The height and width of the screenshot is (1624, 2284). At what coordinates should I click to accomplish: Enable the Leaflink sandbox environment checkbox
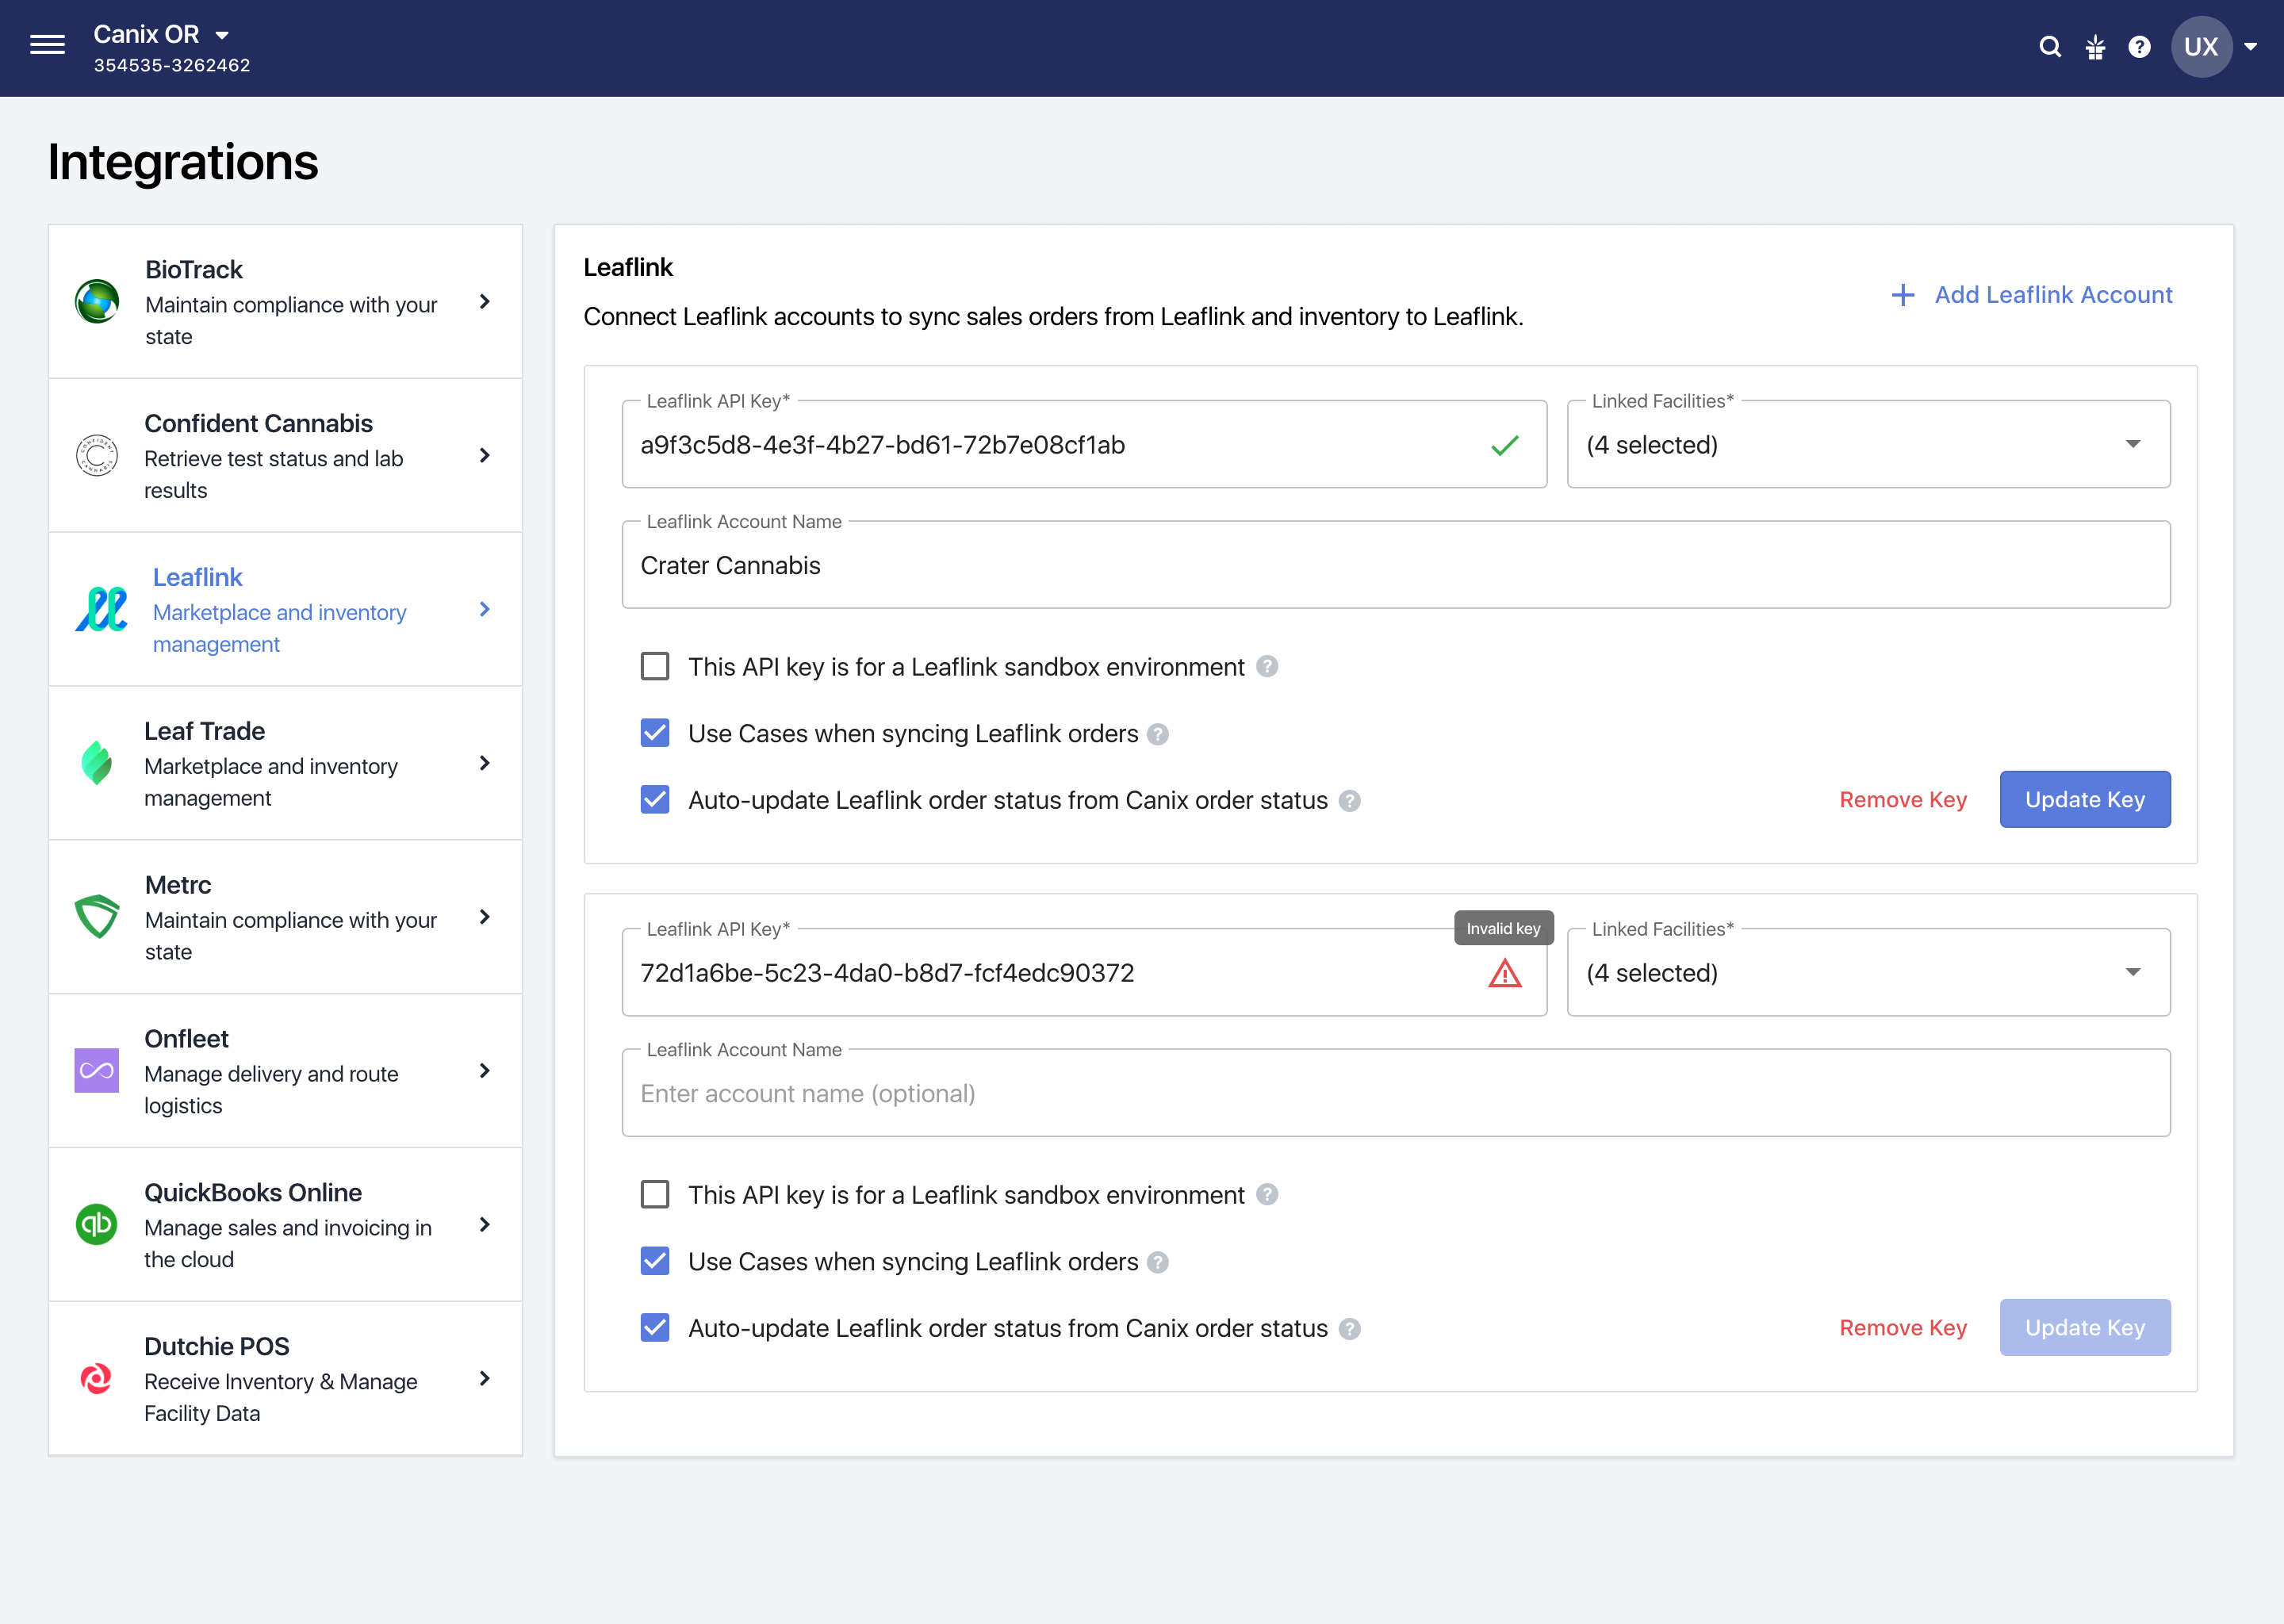click(655, 666)
